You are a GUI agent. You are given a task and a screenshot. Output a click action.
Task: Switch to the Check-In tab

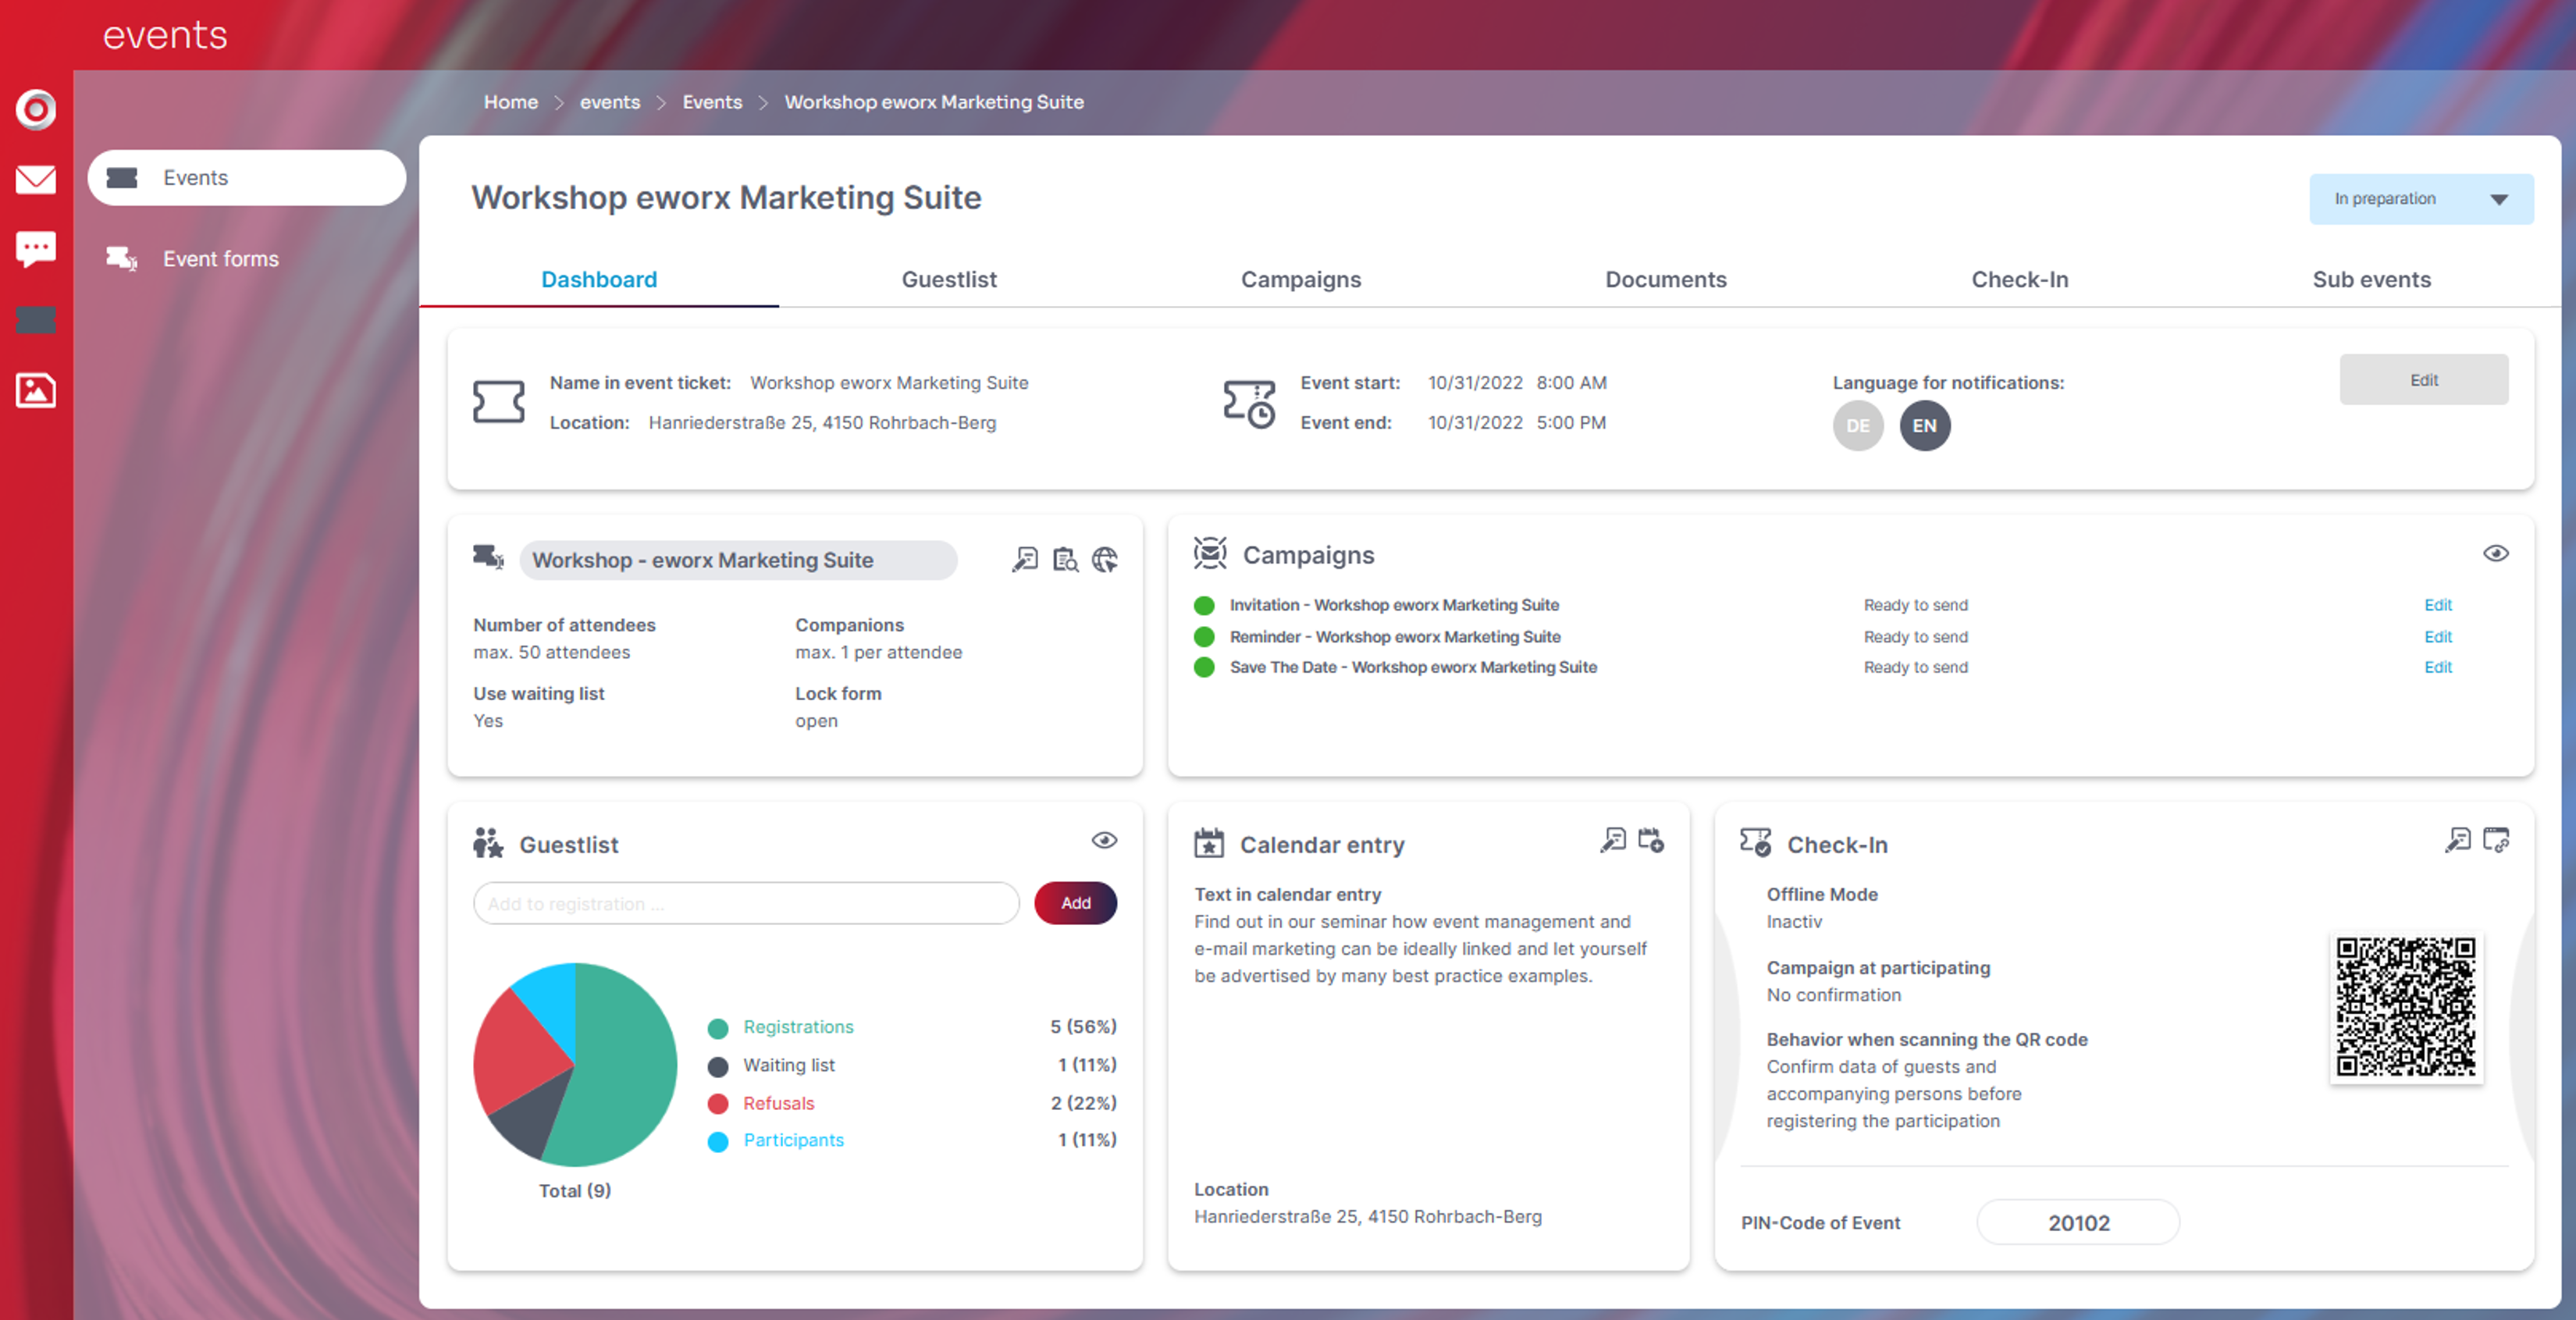coord(2019,280)
